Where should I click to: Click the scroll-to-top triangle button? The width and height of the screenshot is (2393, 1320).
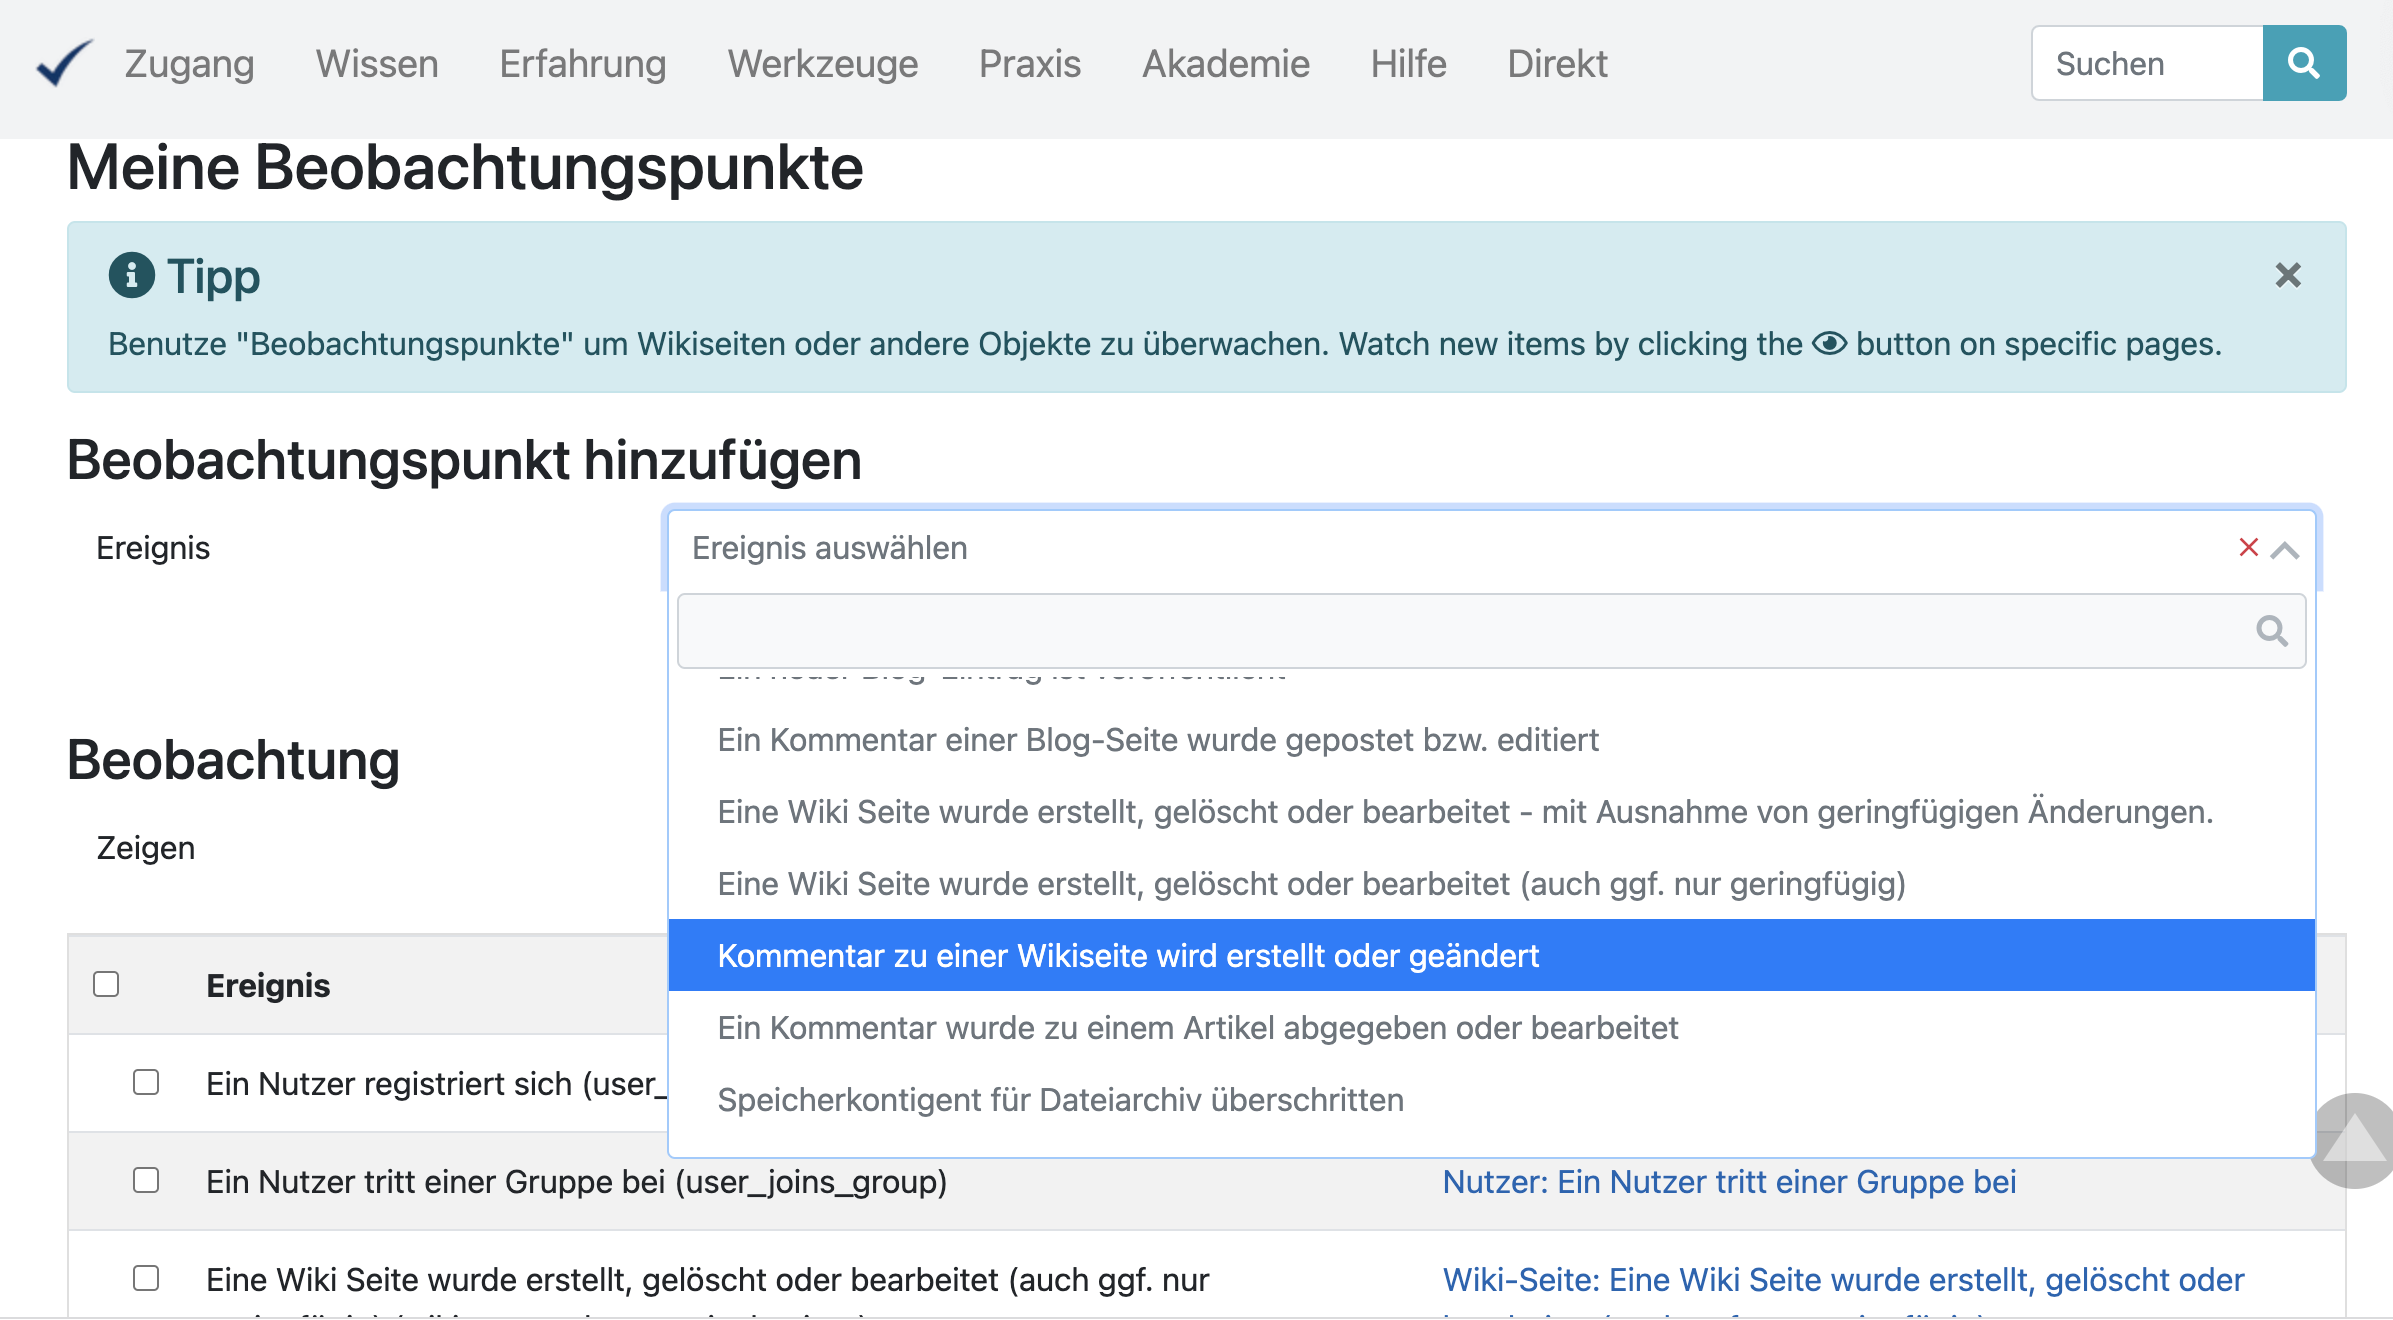2354,1141
